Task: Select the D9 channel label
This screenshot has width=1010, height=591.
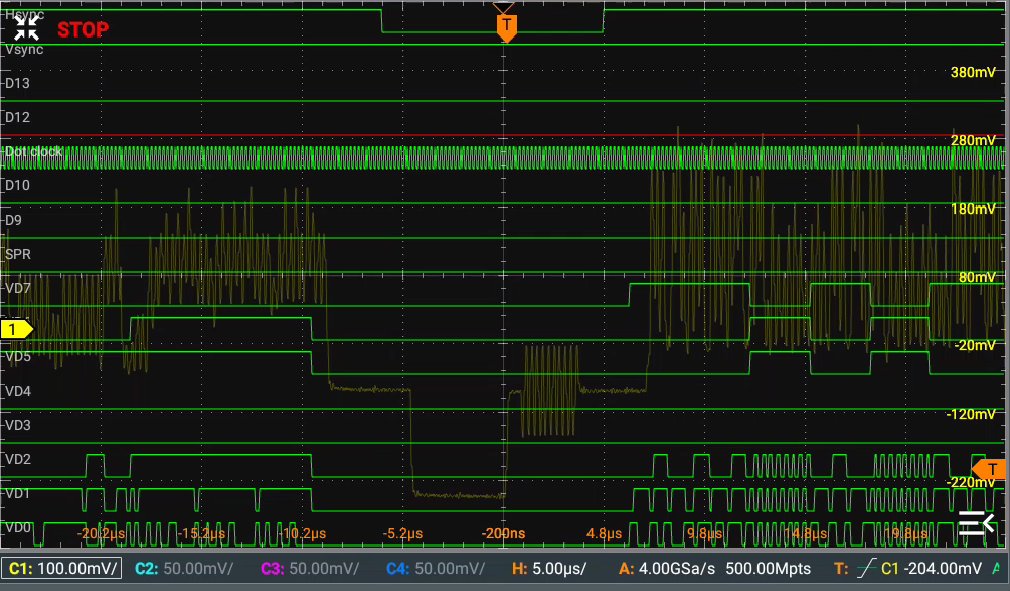Action: 14,220
